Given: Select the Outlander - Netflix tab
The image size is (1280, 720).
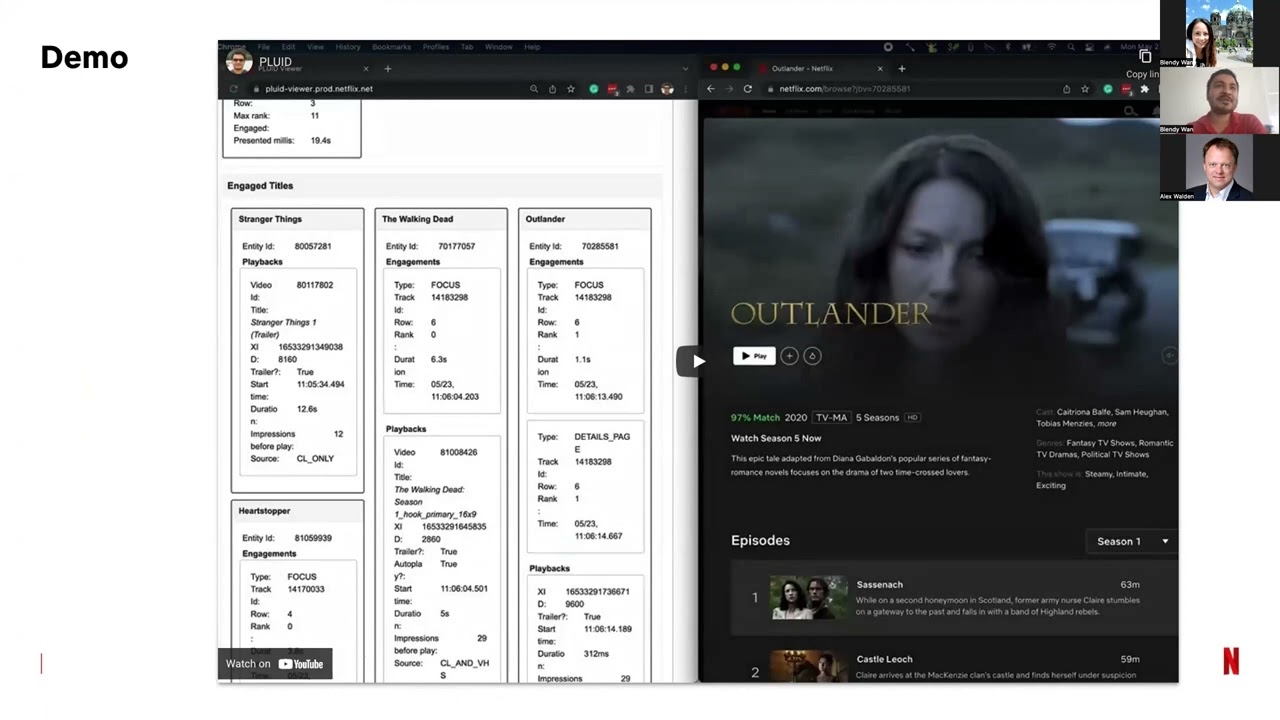Looking at the screenshot, I should 820,69.
